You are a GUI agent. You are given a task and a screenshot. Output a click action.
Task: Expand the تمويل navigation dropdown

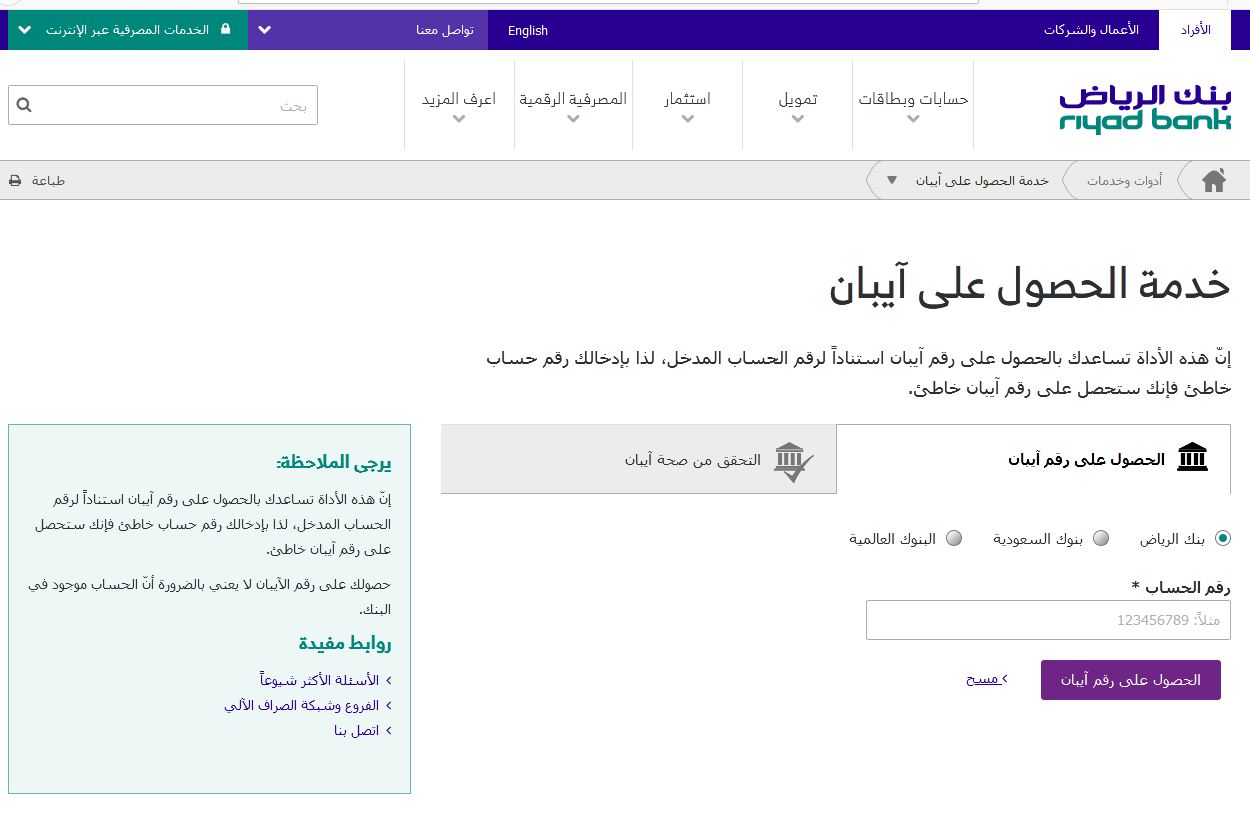click(797, 104)
